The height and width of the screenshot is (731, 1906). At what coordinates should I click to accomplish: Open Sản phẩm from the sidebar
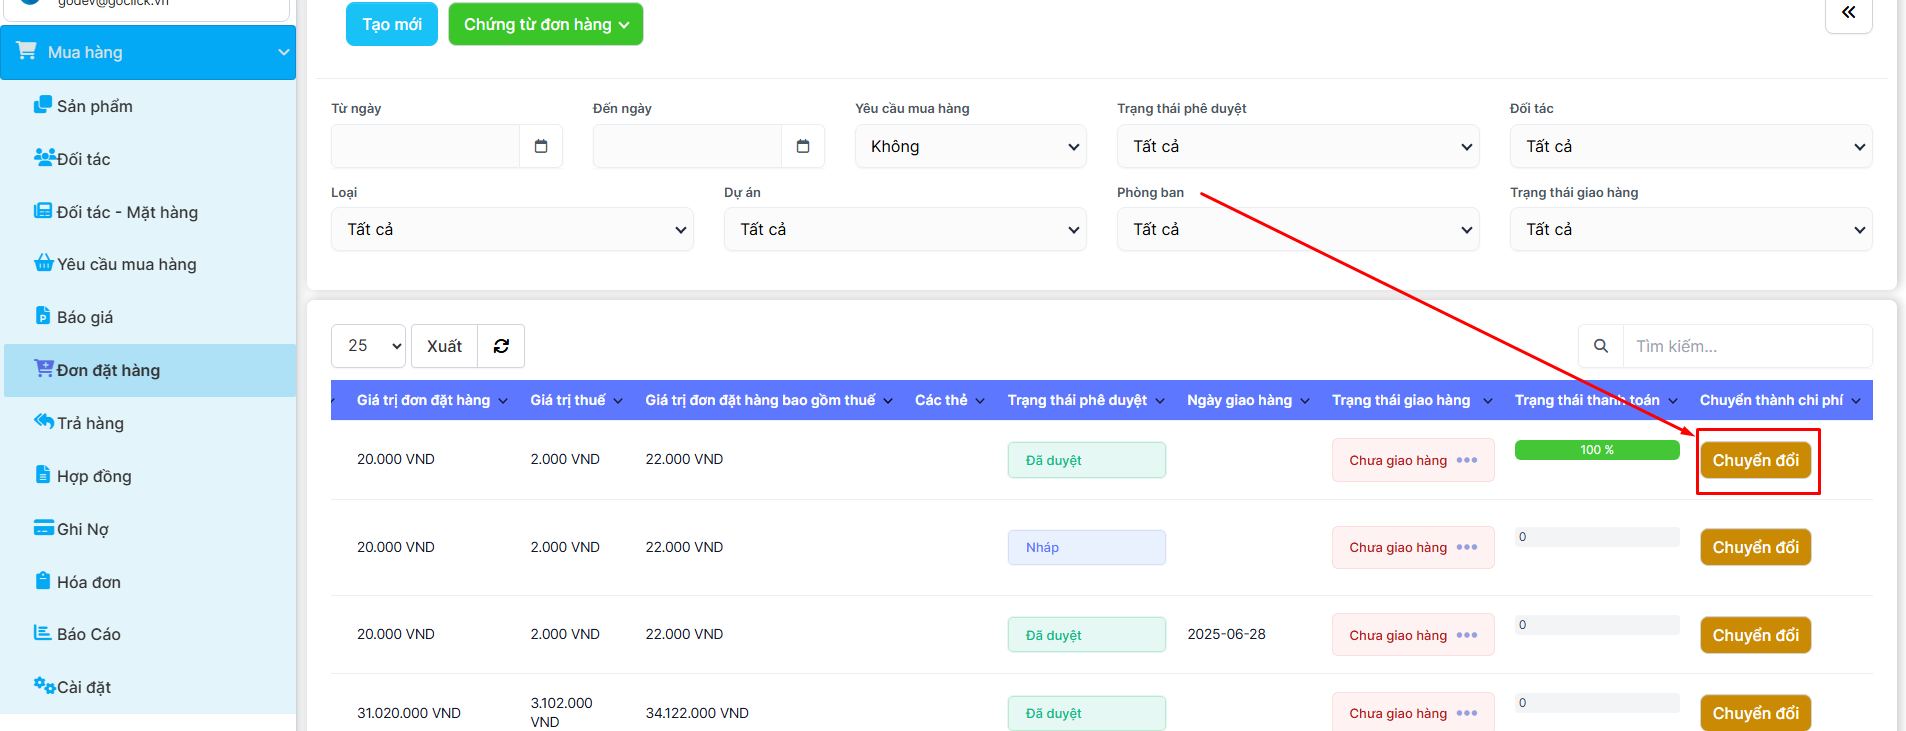pos(94,106)
